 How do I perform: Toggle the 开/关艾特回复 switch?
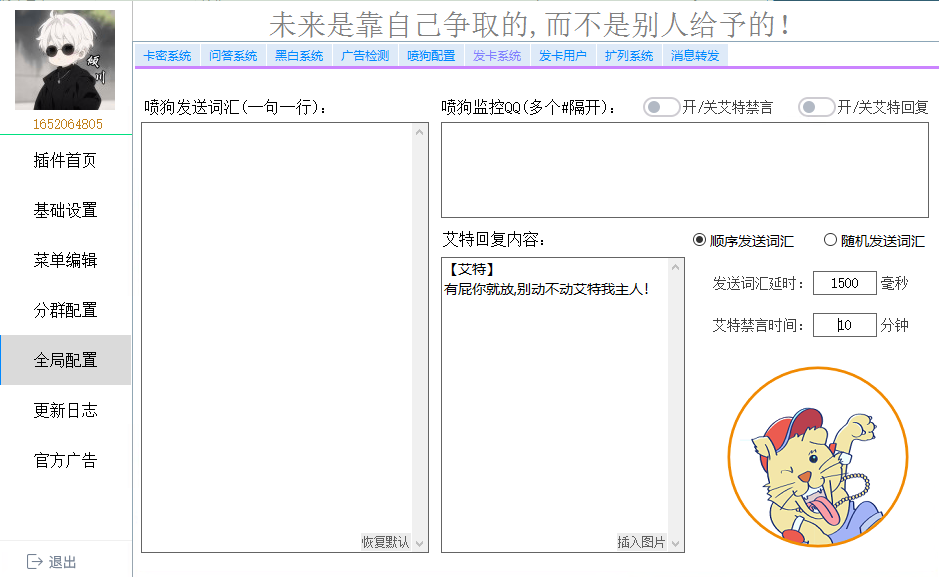(x=816, y=107)
